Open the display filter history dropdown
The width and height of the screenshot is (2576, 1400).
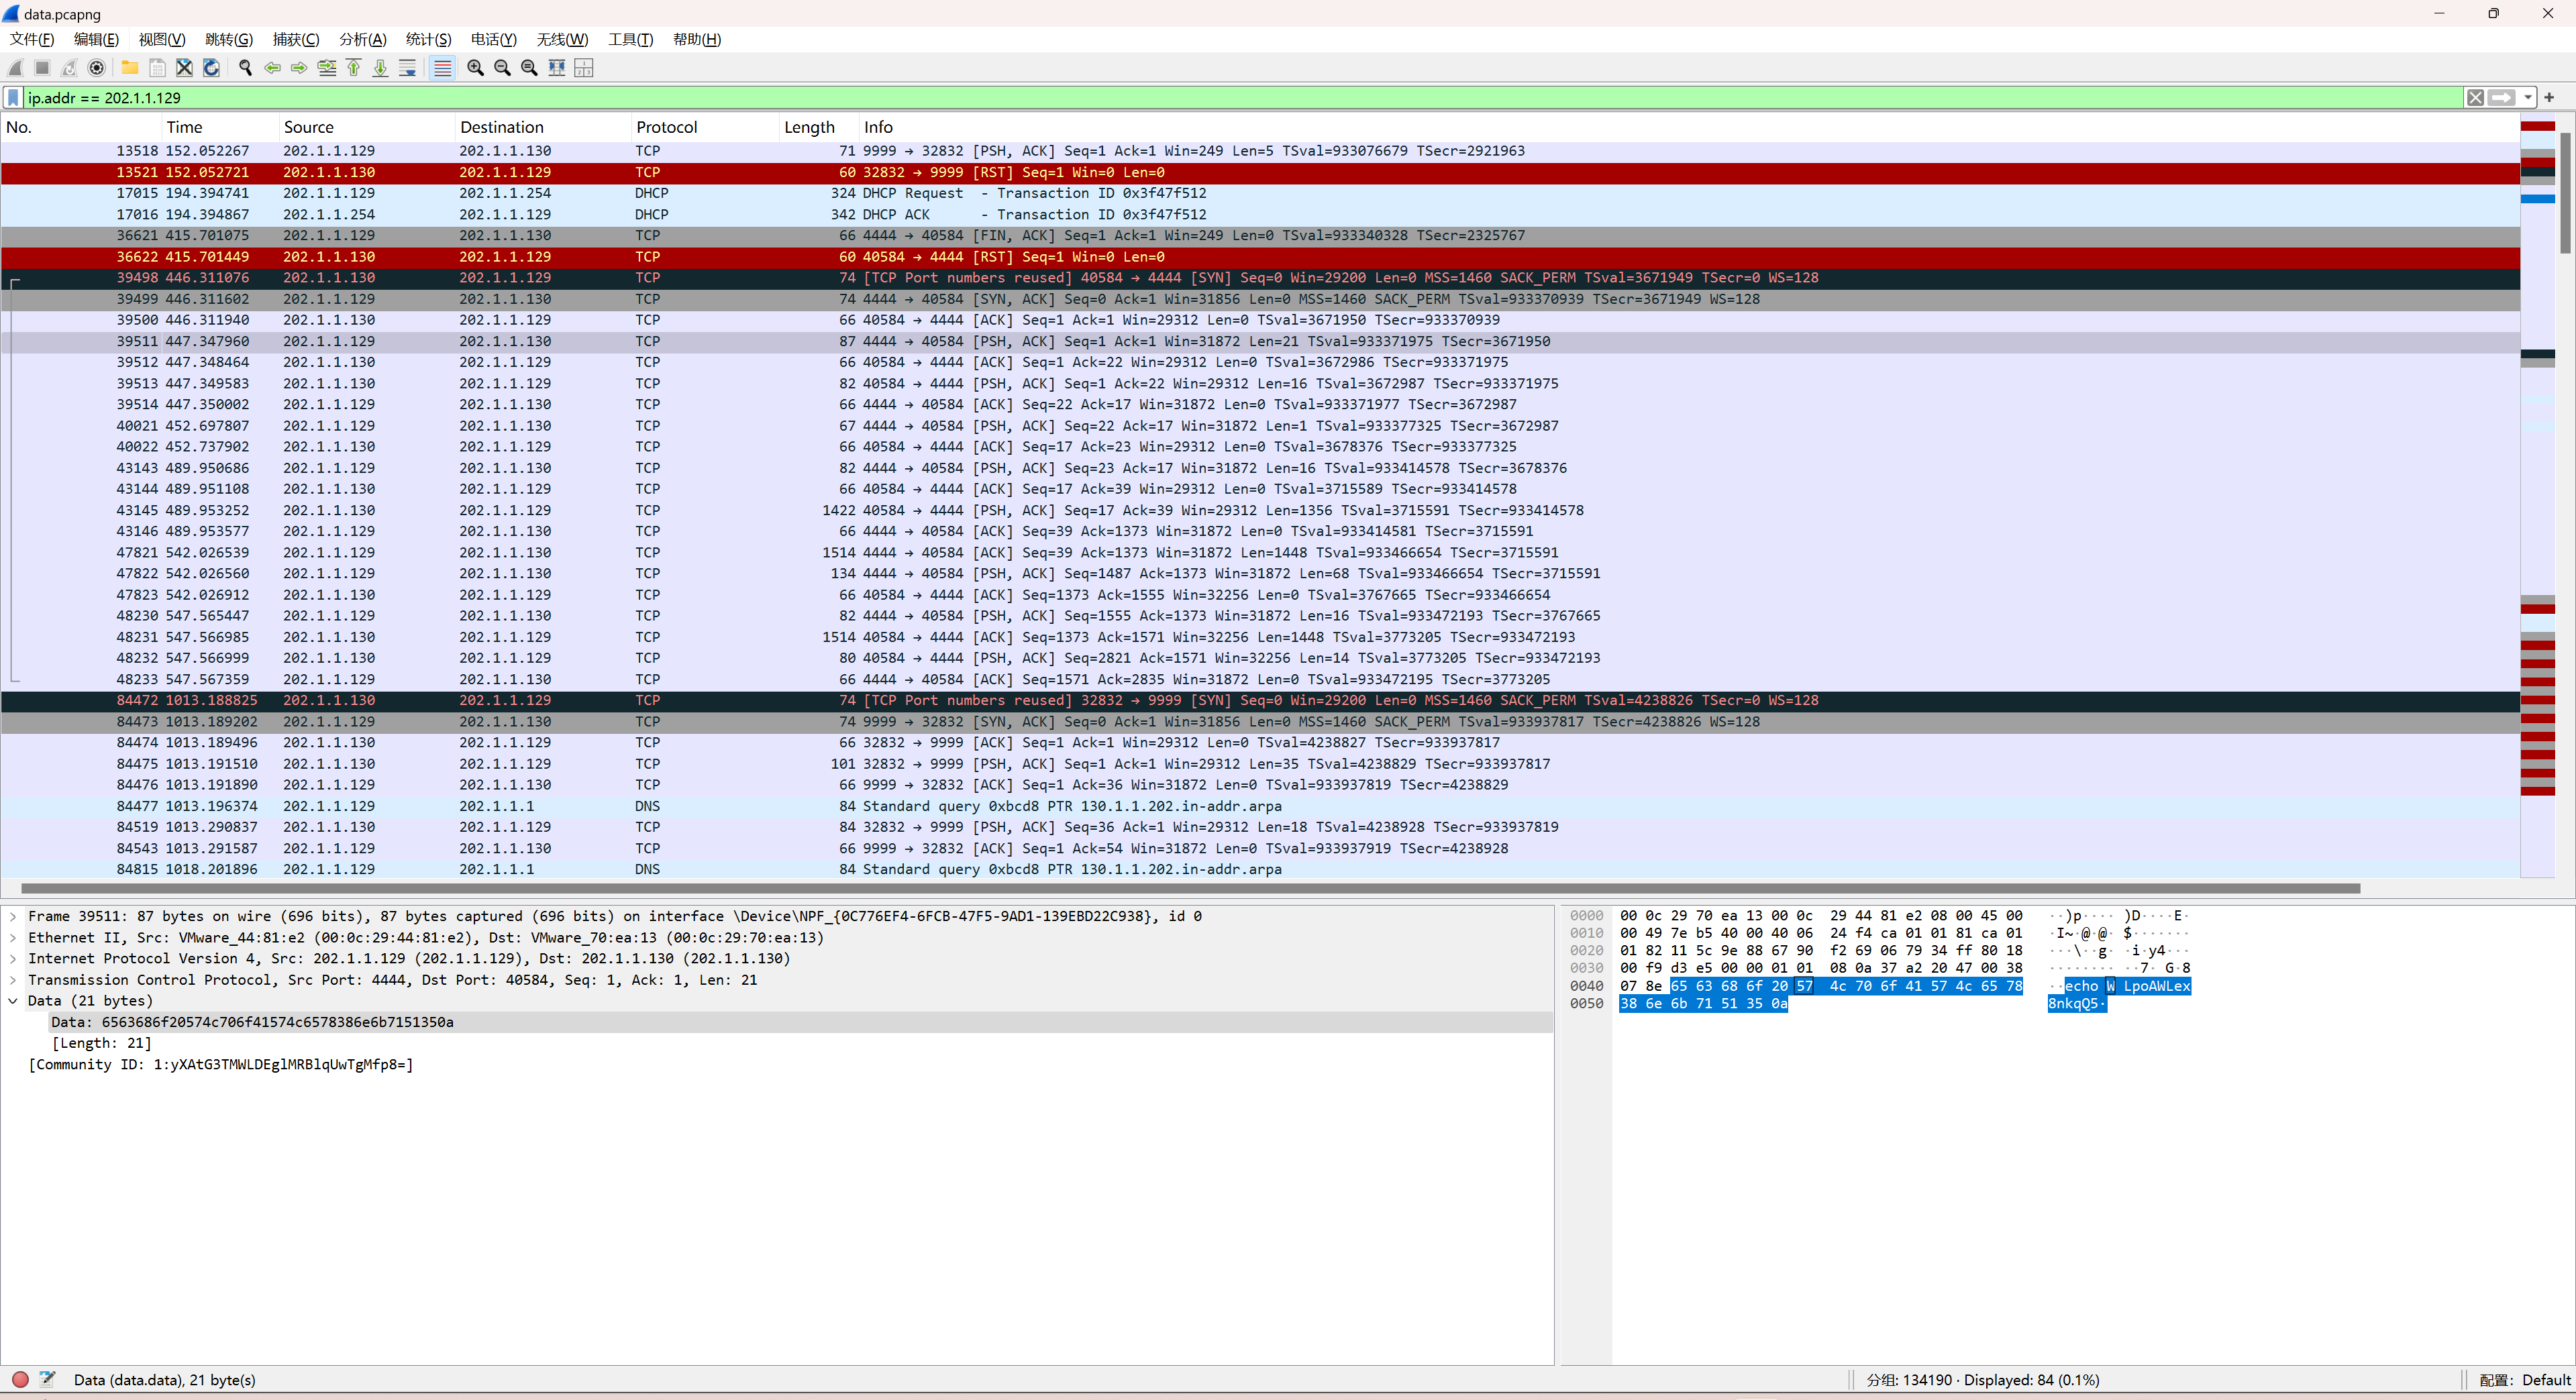tap(2527, 98)
